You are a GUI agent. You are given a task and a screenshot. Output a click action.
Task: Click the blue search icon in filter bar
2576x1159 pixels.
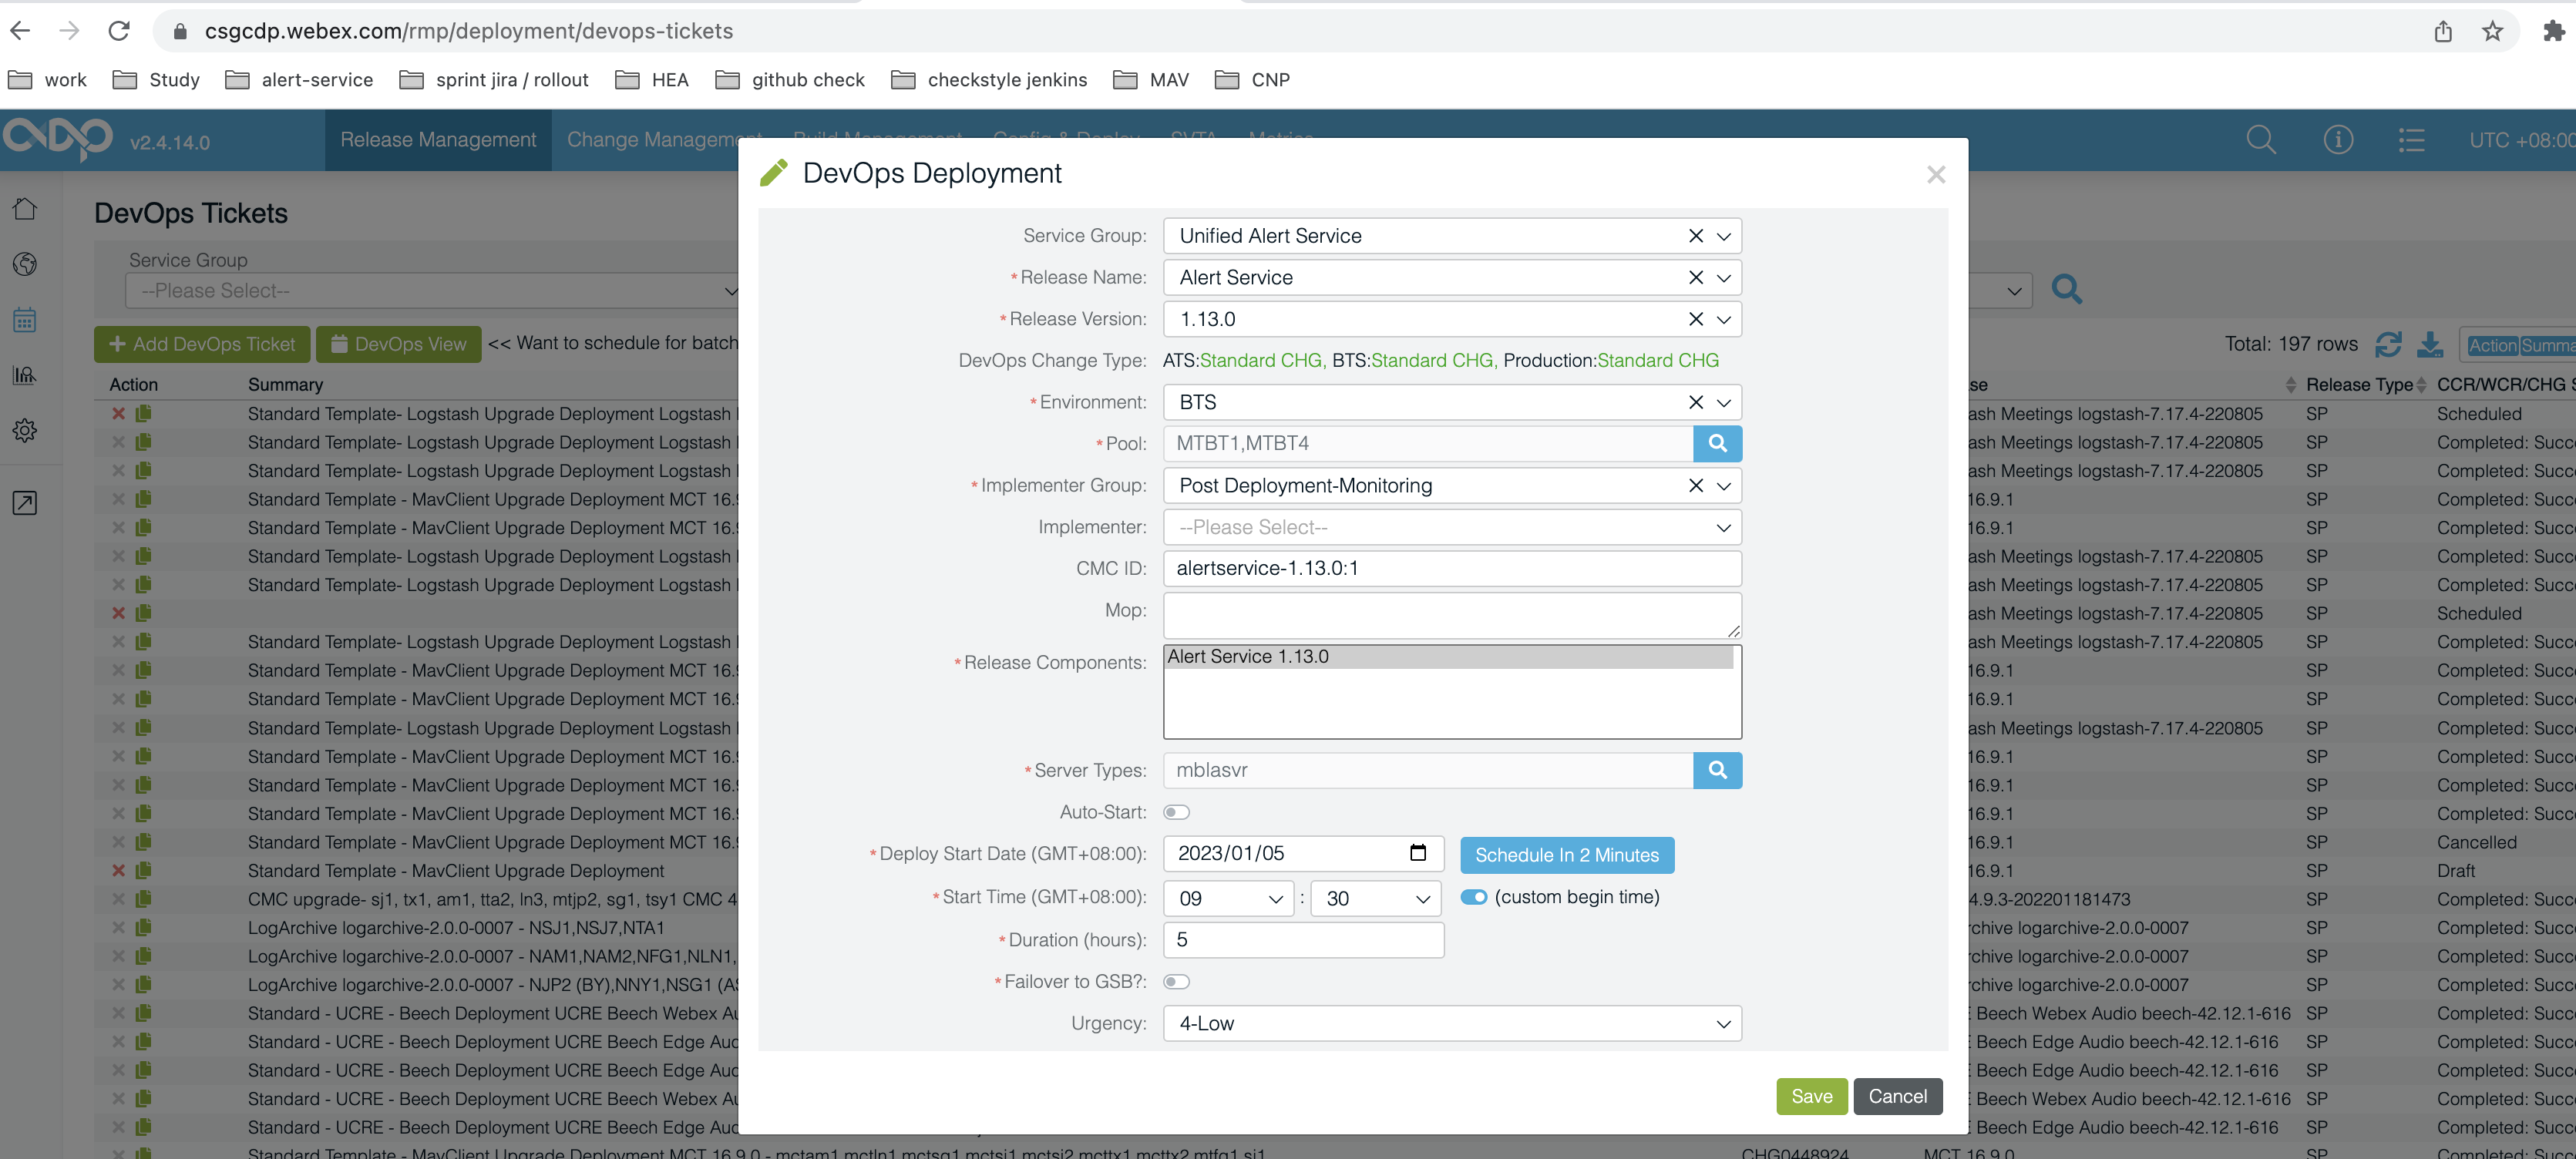(2066, 290)
